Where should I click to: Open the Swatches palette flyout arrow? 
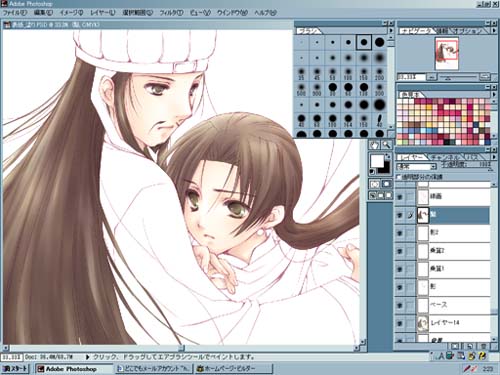coord(494,95)
